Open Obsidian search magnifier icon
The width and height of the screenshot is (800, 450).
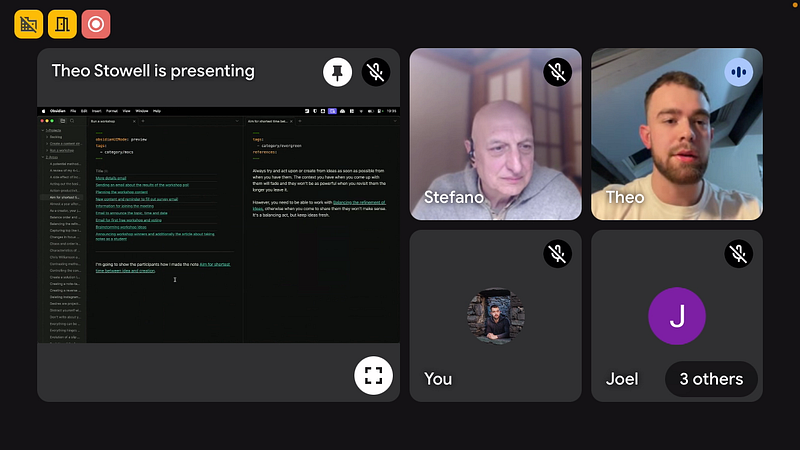click(x=72, y=121)
